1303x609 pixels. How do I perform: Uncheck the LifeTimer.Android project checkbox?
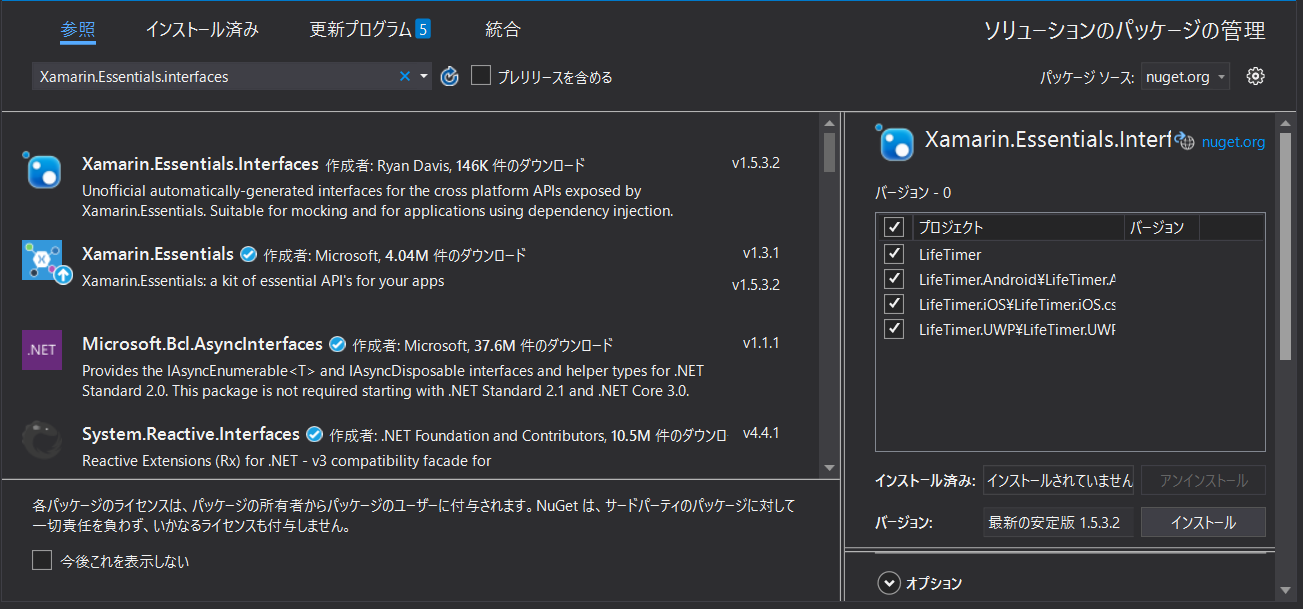pyautogui.click(x=893, y=278)
